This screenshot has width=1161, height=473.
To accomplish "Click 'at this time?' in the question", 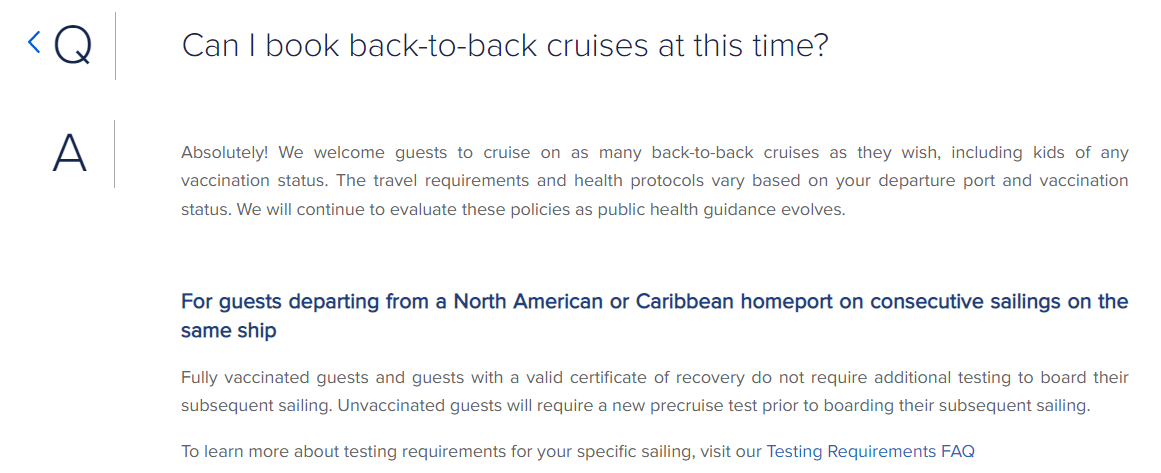I will point(743,46).
